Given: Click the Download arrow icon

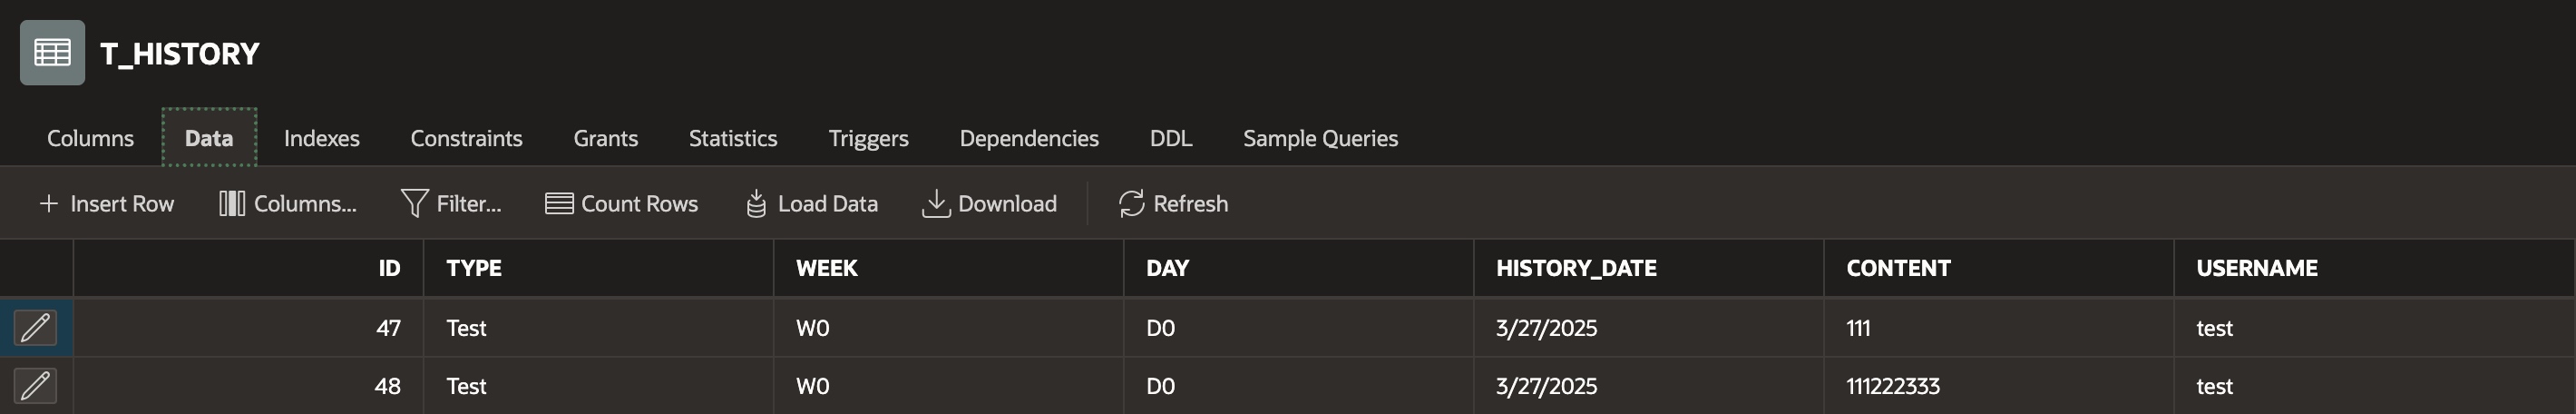Looking at the screenshot, I should point(935,204).
